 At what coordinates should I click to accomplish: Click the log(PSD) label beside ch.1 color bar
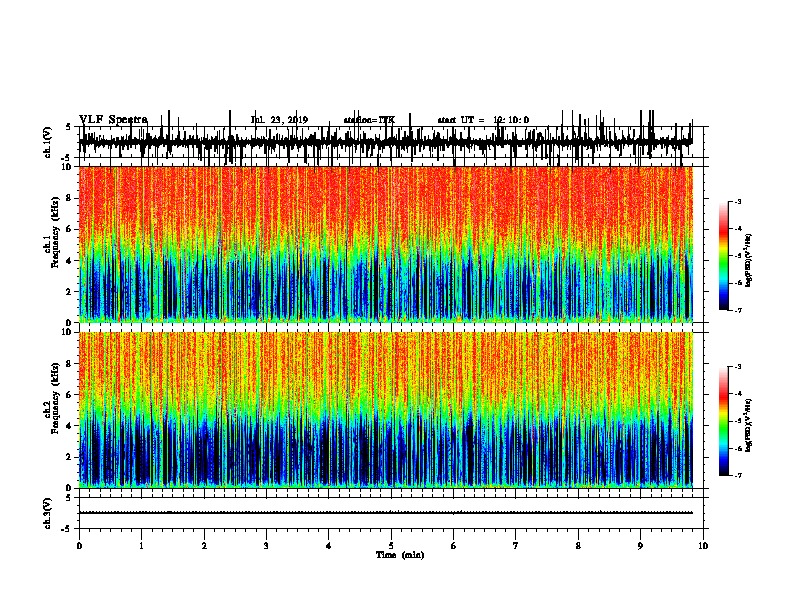748,261
